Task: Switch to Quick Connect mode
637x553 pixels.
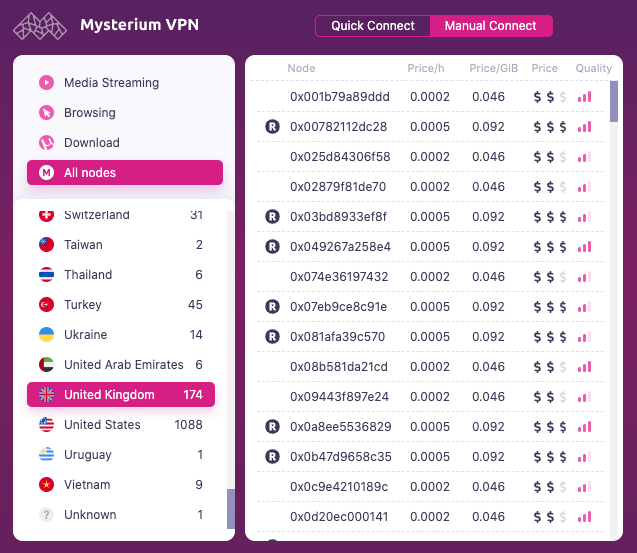Action: click(x=373, y=26)
